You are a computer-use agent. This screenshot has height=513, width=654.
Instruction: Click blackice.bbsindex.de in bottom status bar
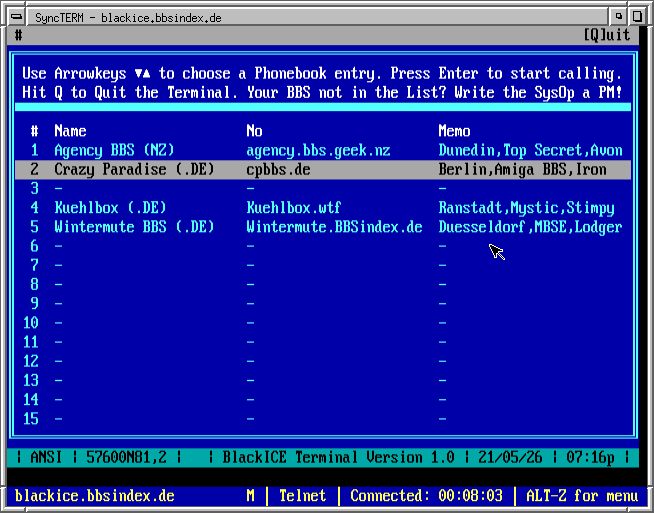pyautogui.click(x=94, y=496)
